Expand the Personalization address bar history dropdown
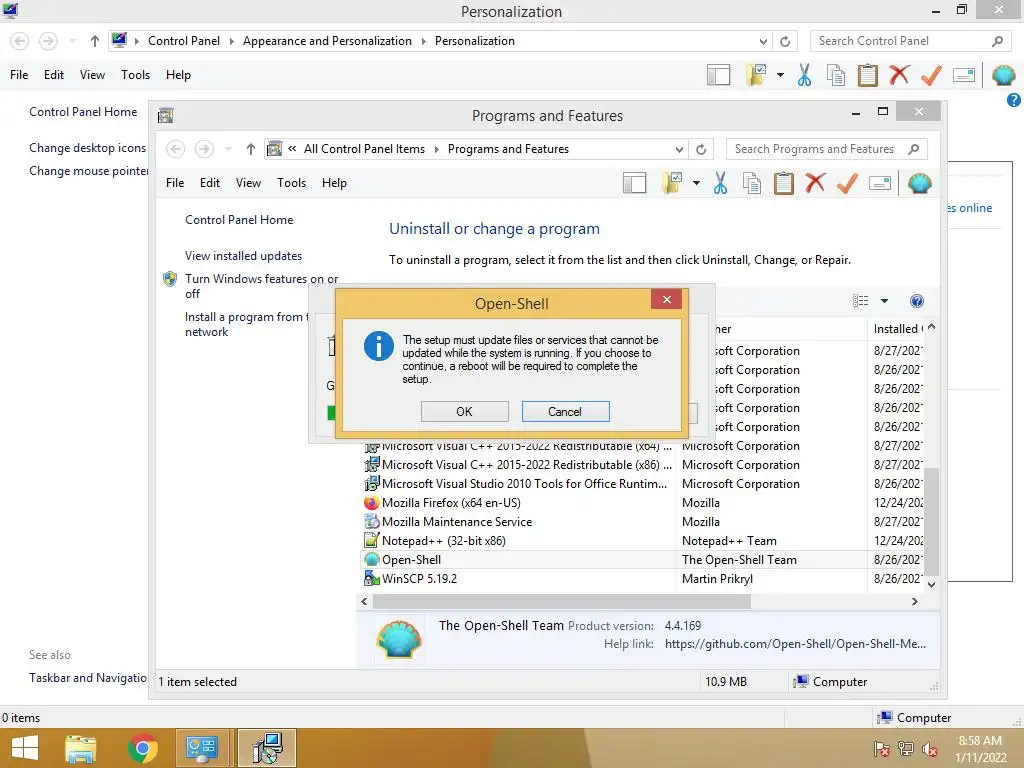This screenshot has width=1024, height=768. 763,41
